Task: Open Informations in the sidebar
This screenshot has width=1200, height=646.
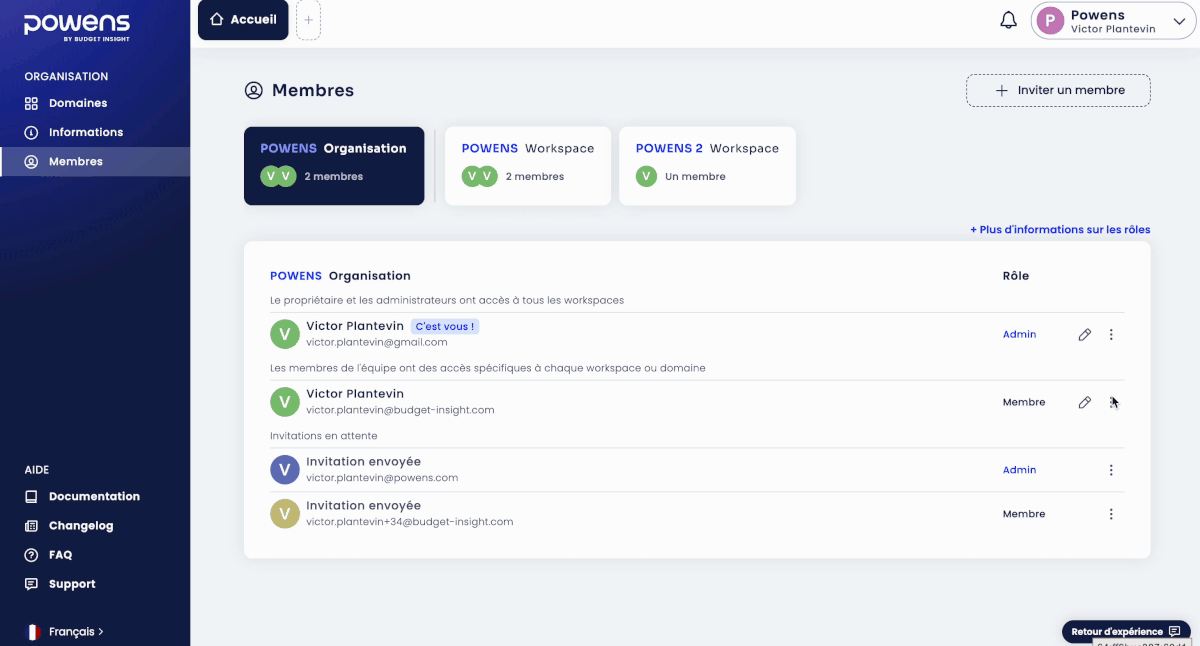Action: tap(85, 132)
